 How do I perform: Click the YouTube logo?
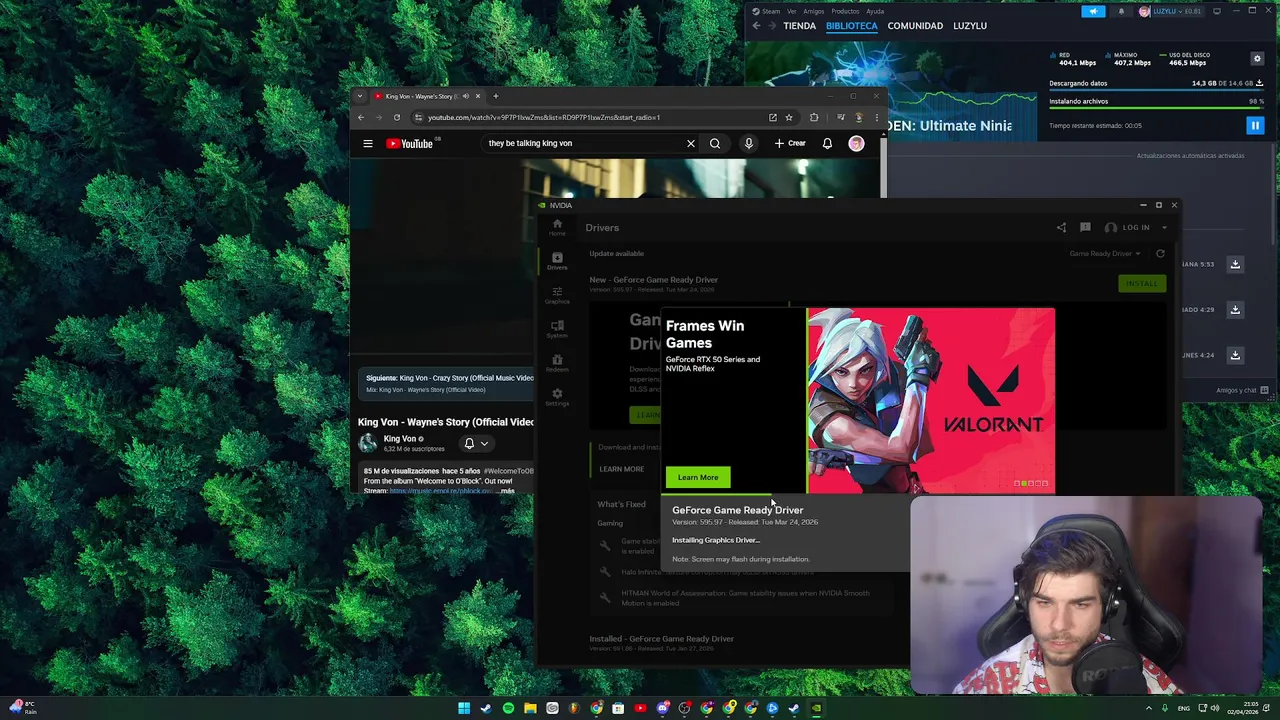[x=410, y=144]
